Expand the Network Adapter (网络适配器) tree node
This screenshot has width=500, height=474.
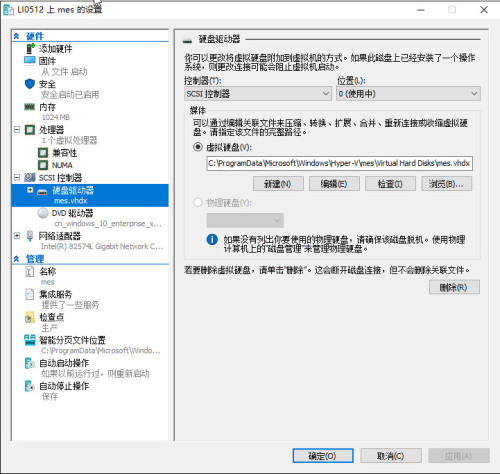tap(17, 236)
